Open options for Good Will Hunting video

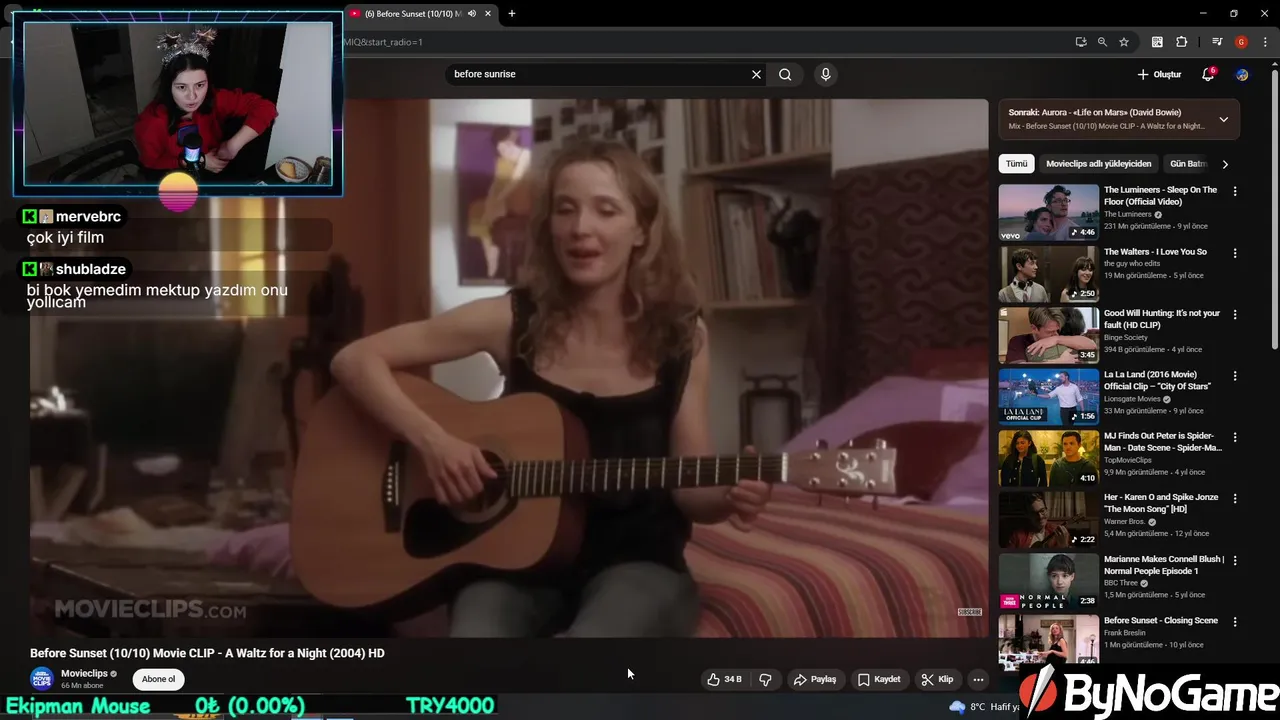click(x=1235, y=314)
